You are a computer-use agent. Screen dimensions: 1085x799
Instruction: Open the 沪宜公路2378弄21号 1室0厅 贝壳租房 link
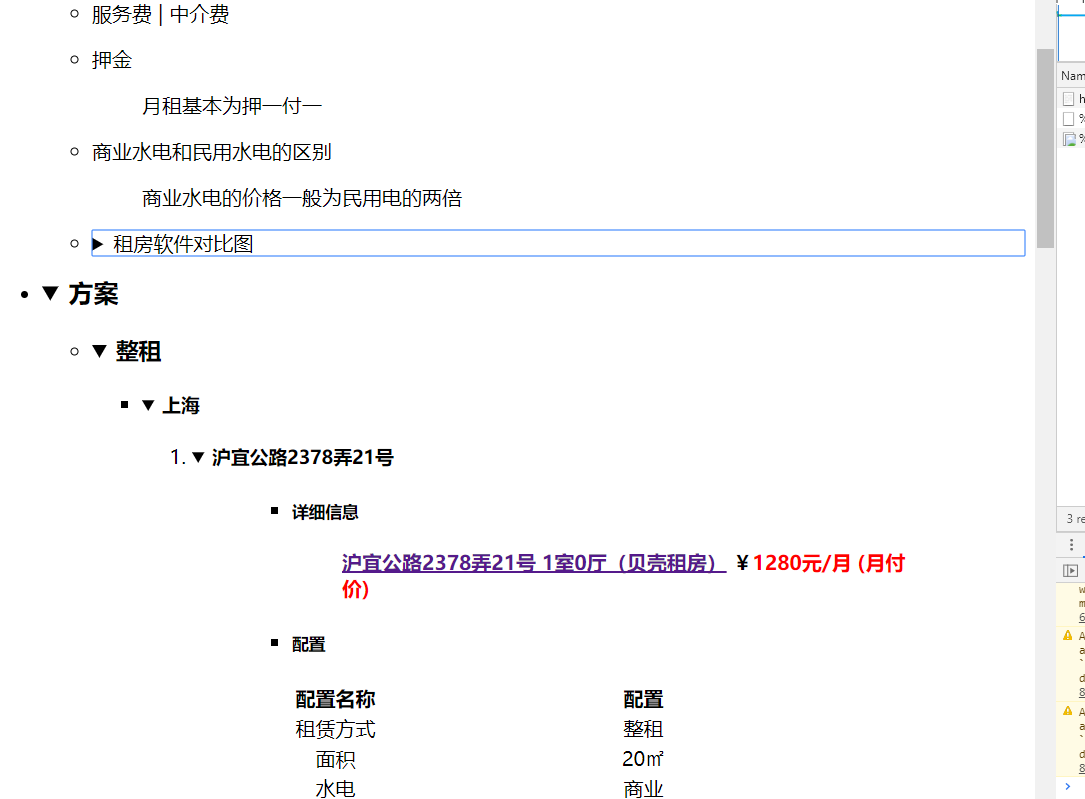534,563
